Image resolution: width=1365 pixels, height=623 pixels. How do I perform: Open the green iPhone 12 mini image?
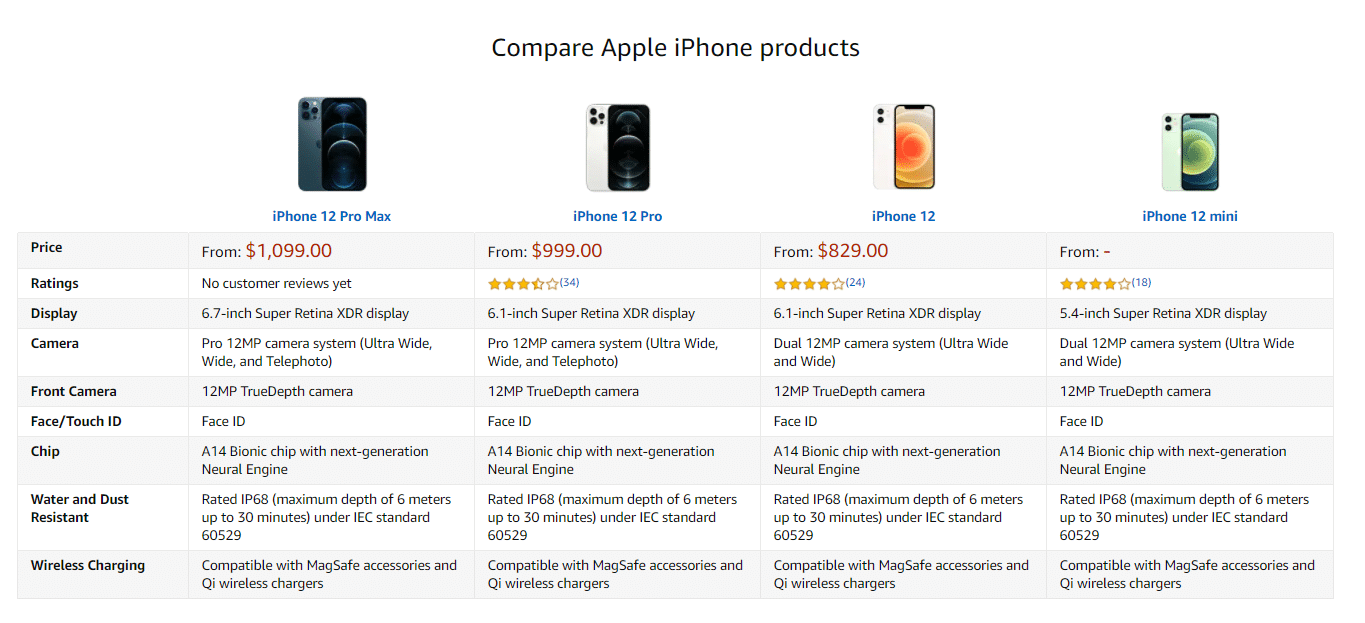(1190, 151)
